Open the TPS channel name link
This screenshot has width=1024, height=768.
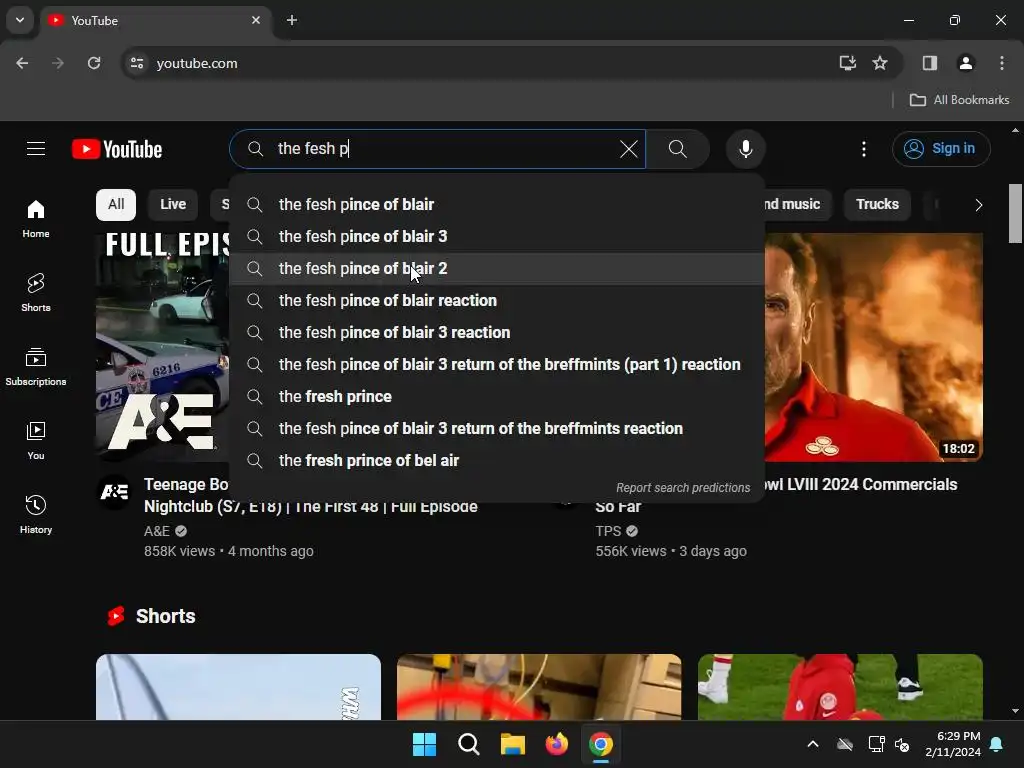tap(608, 531)
